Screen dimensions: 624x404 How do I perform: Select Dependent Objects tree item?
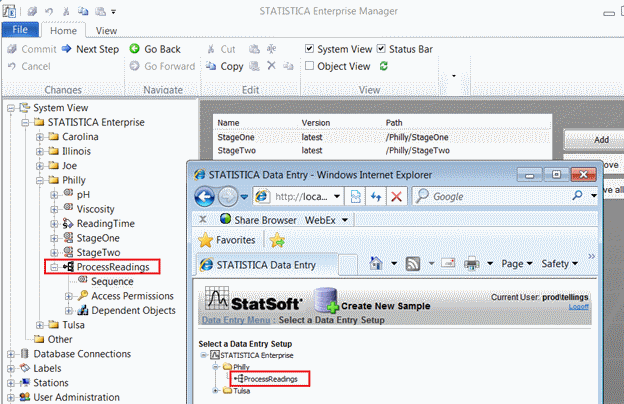[x=133, y=310]
